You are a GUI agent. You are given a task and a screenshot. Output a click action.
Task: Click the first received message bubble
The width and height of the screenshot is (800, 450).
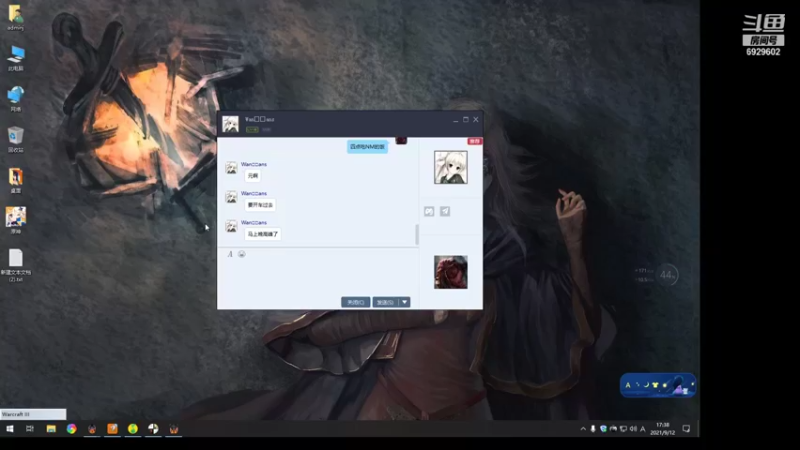click(x=253, y=176)
